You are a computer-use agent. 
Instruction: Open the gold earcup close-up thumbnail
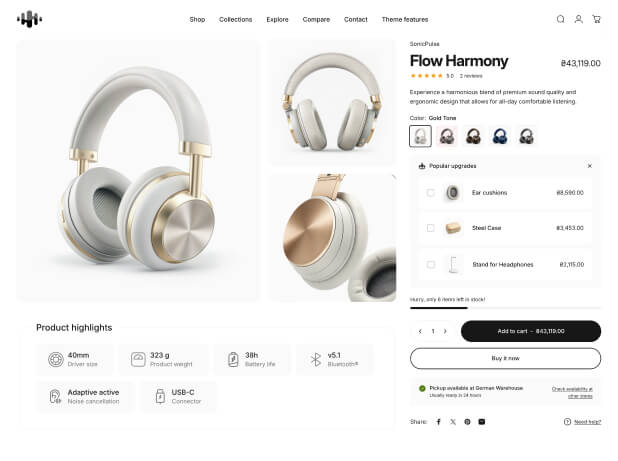pyautogui.click(x=333, y=238)
